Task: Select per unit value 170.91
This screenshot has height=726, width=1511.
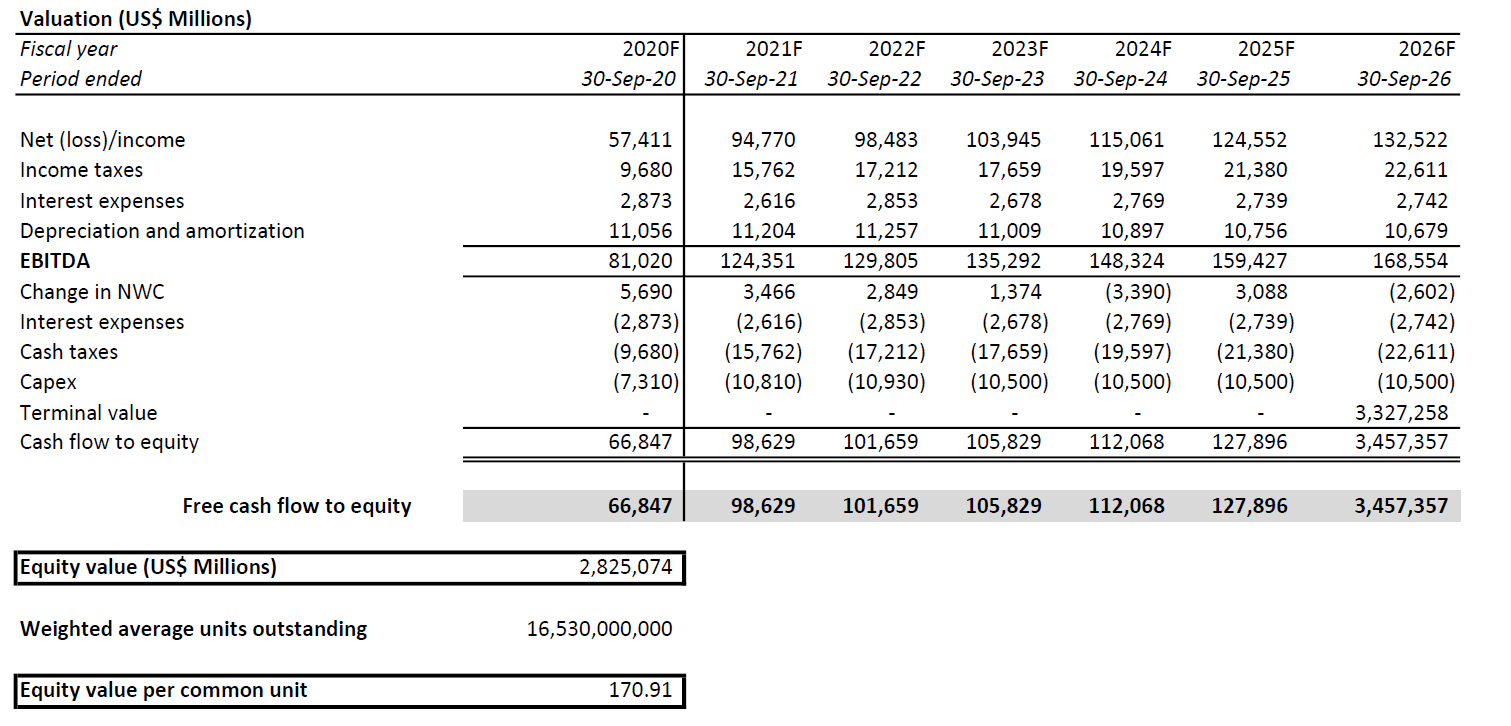Action: (x=641, y=690)
